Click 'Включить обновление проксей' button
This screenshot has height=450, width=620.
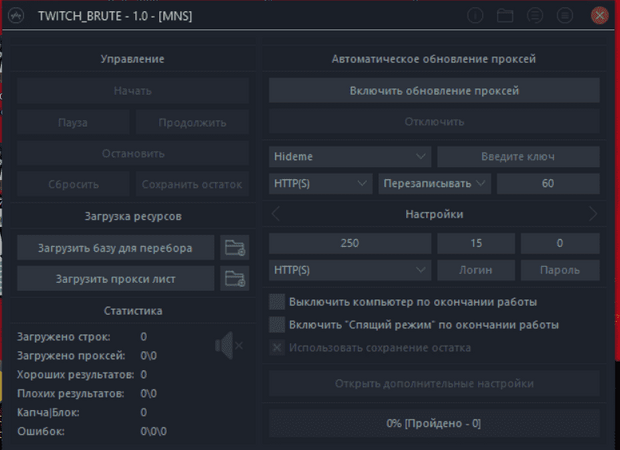tap(434, 91)
